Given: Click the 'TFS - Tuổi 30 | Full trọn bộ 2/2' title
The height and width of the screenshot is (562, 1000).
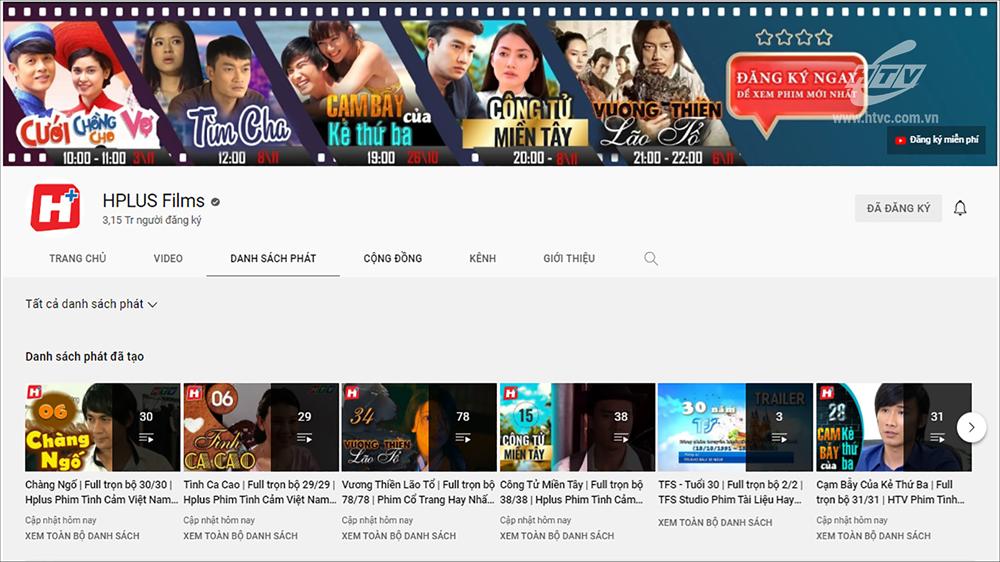Looking at the screenshot, I should coord(730,492).
